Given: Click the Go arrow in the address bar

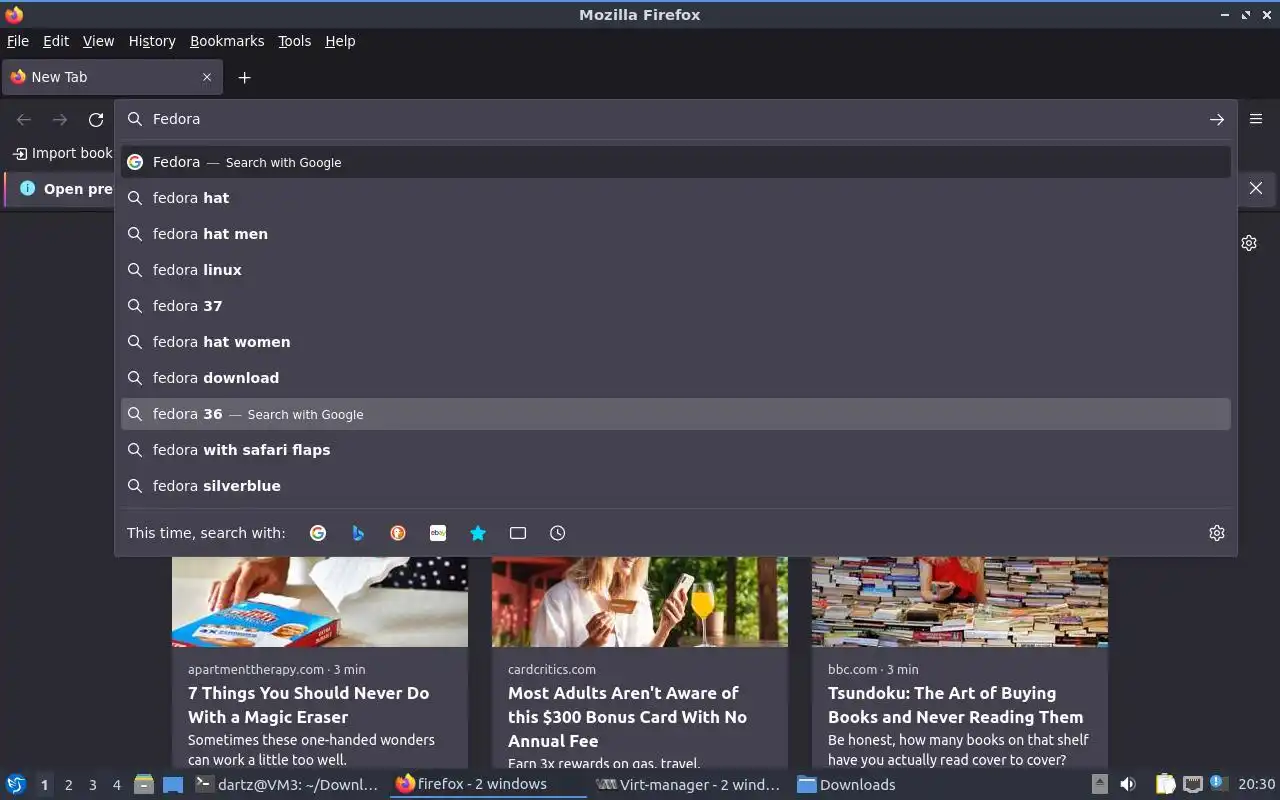Looking at the screenshot, I should [x=1216, y=119].
